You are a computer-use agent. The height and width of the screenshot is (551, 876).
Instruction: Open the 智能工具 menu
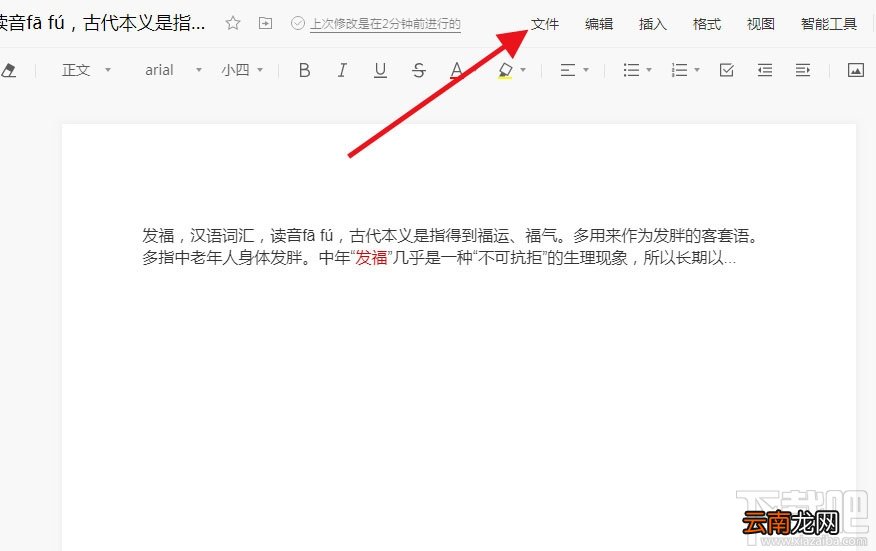(829, 24)
